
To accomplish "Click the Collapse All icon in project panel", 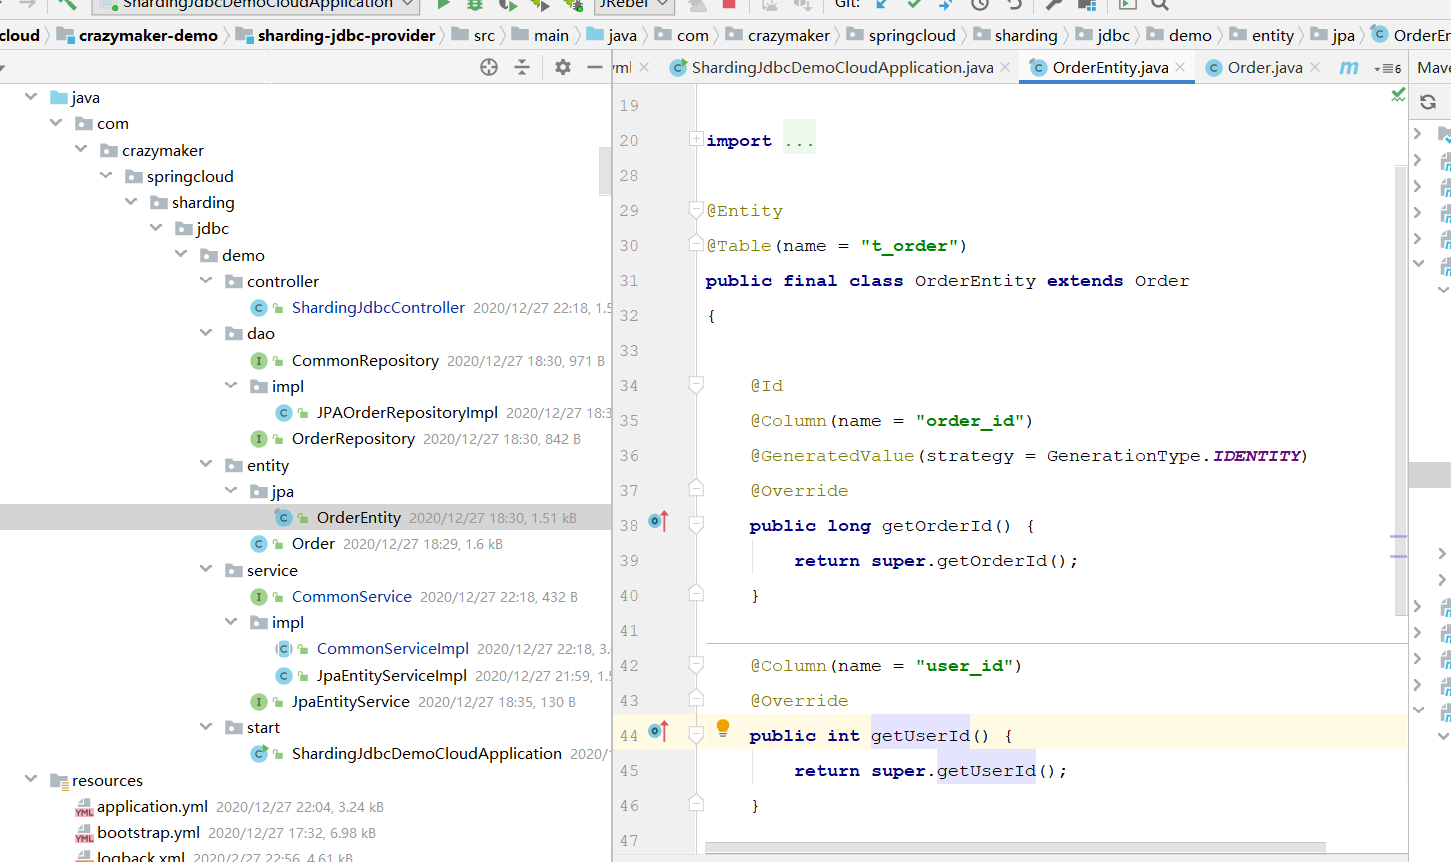I will point(522,67).
